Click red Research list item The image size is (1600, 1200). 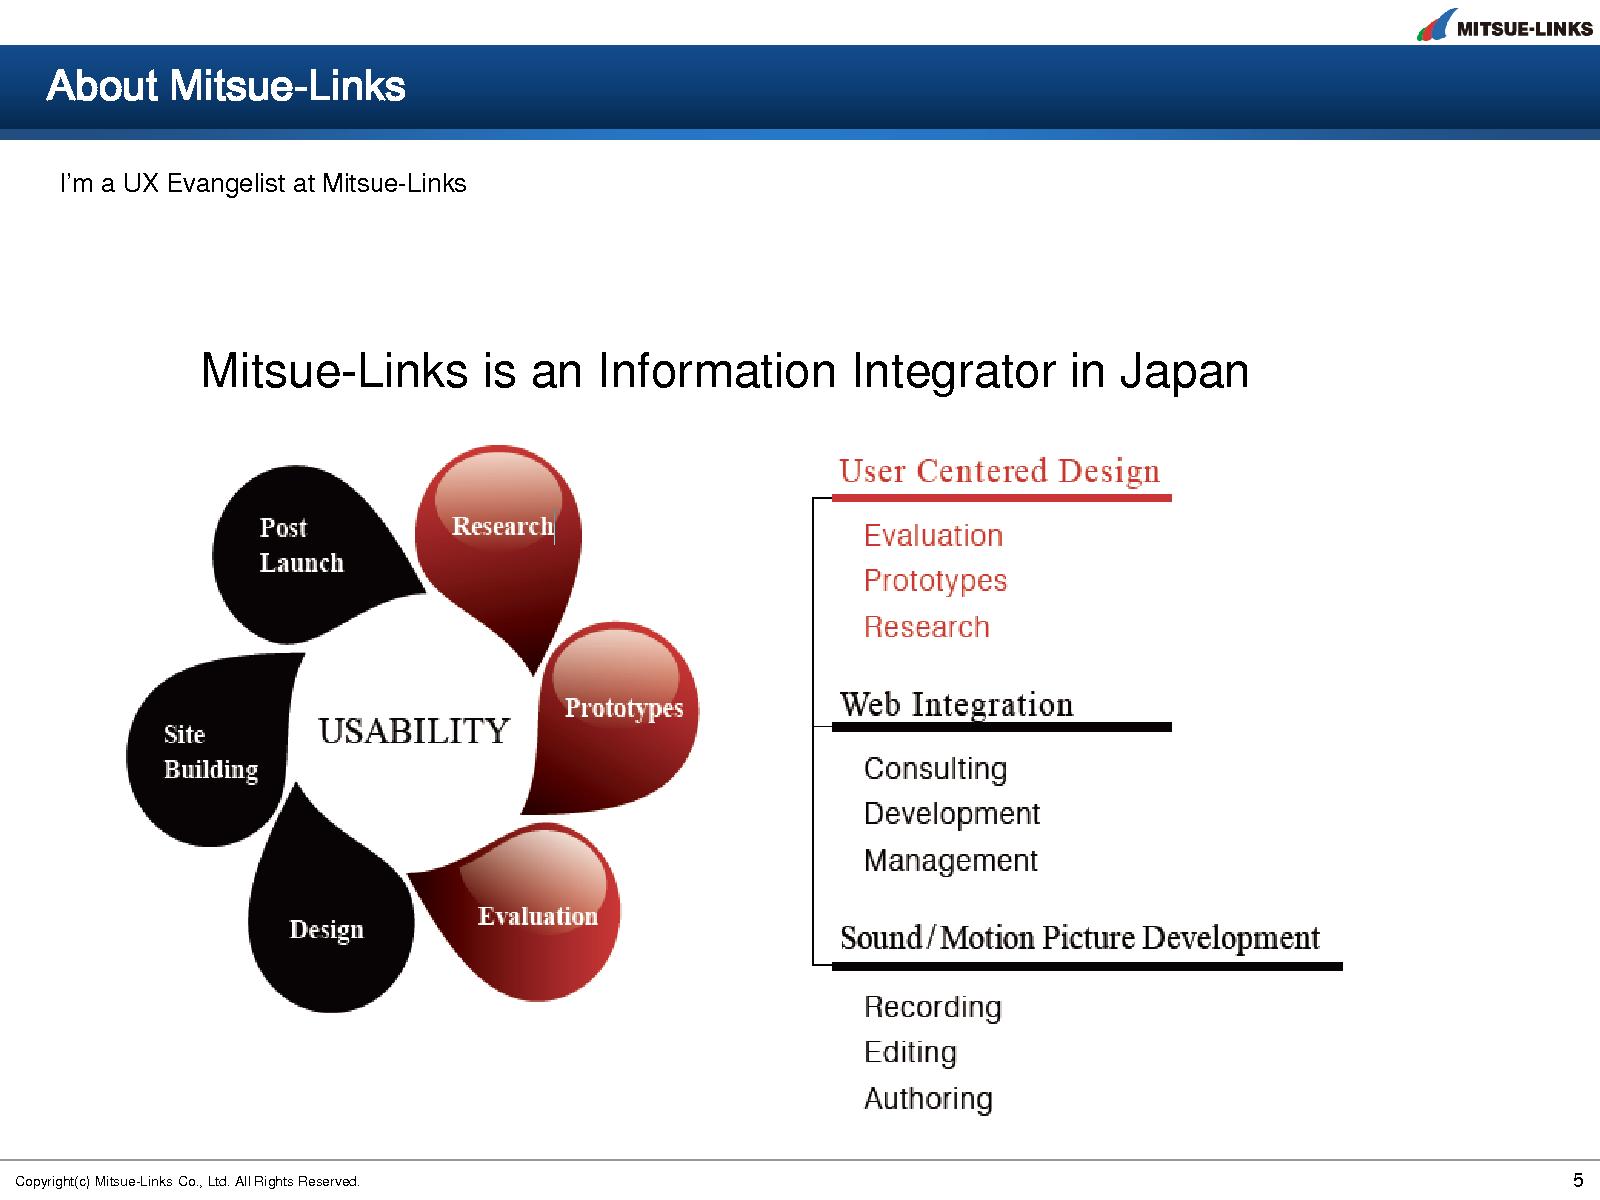pos(926,627)
